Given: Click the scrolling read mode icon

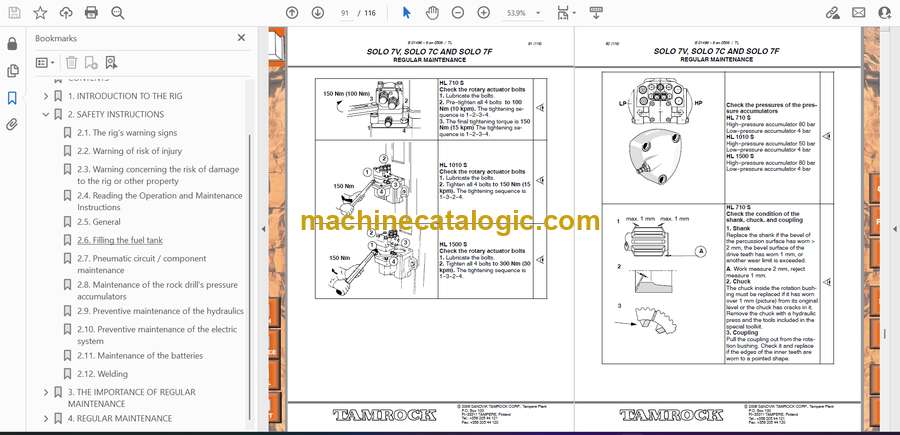Looking at the screenshot, I should point(596,13).
